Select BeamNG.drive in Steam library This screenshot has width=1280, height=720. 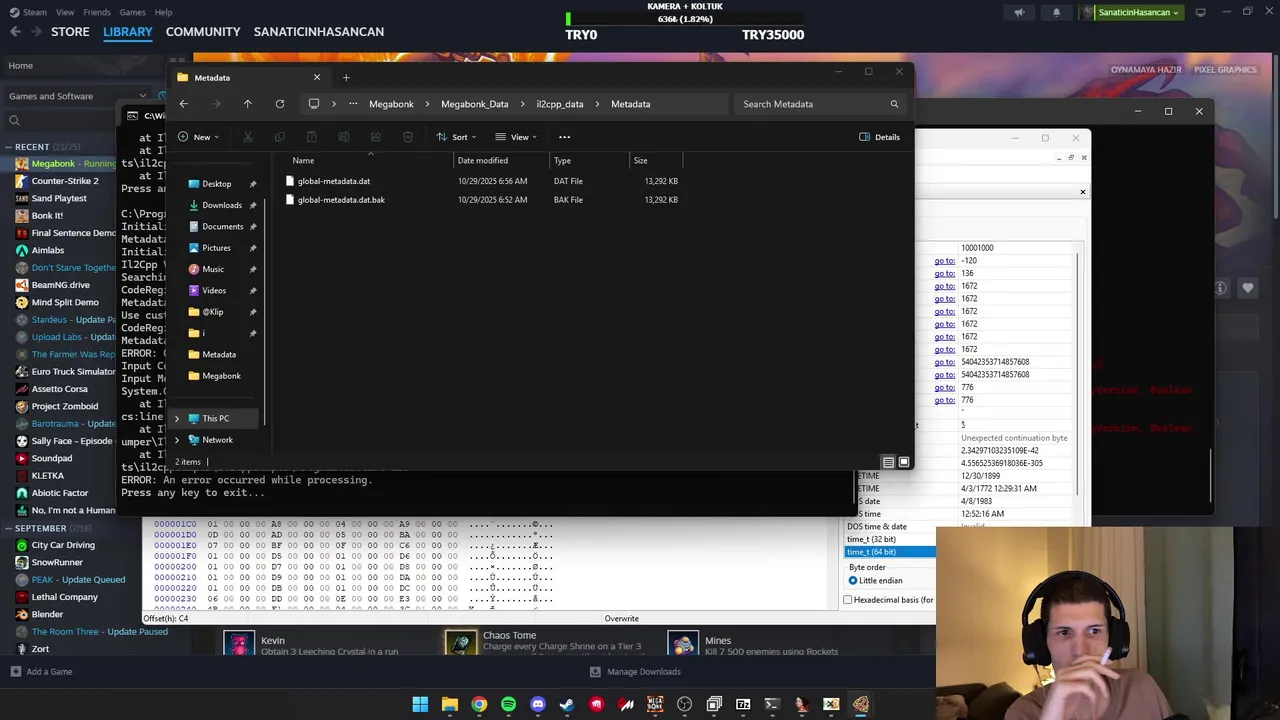(60, 285)
